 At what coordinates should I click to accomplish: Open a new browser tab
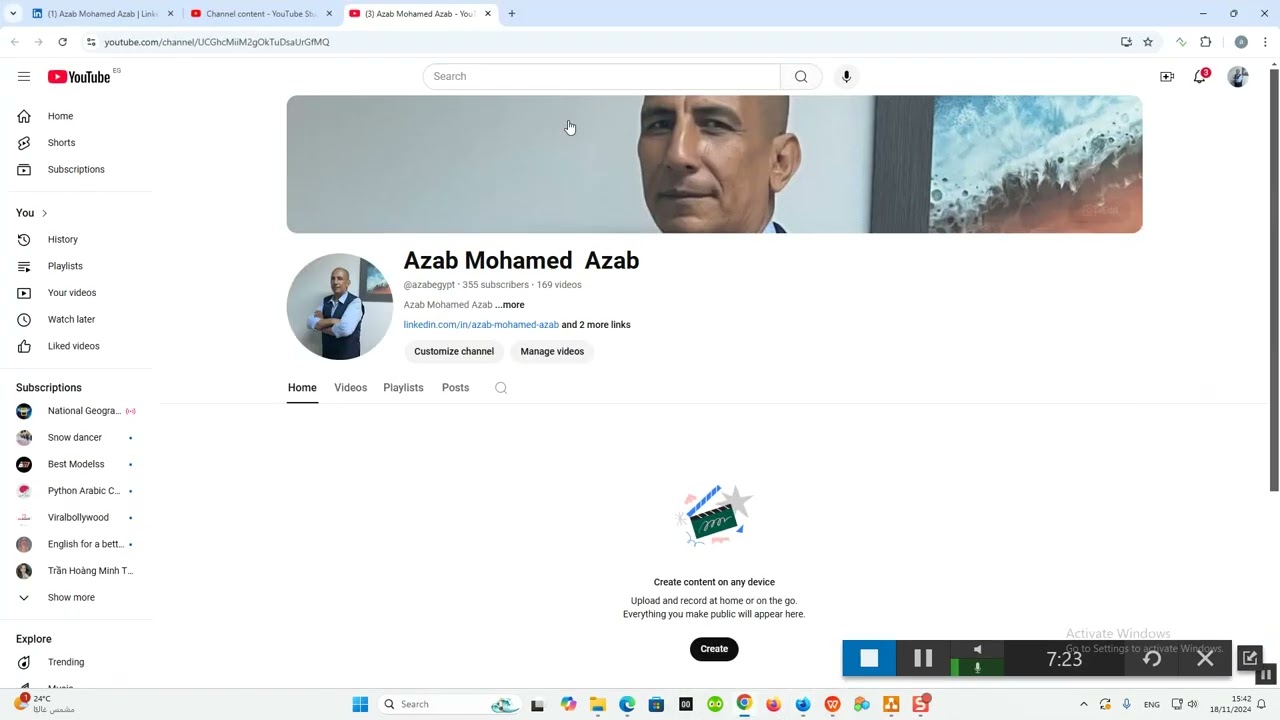coord(512,14)
